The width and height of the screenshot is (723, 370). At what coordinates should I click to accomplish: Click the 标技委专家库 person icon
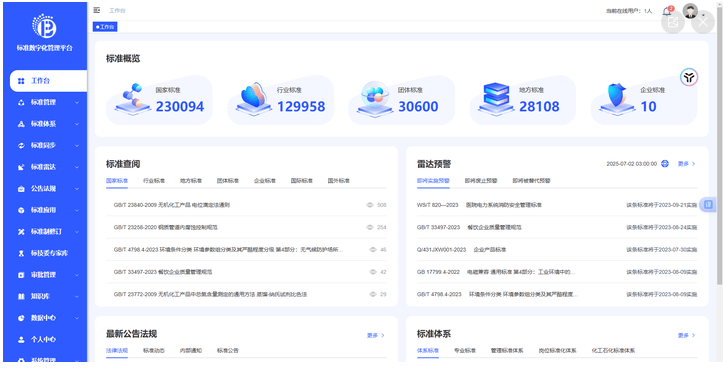coord(21,253)
